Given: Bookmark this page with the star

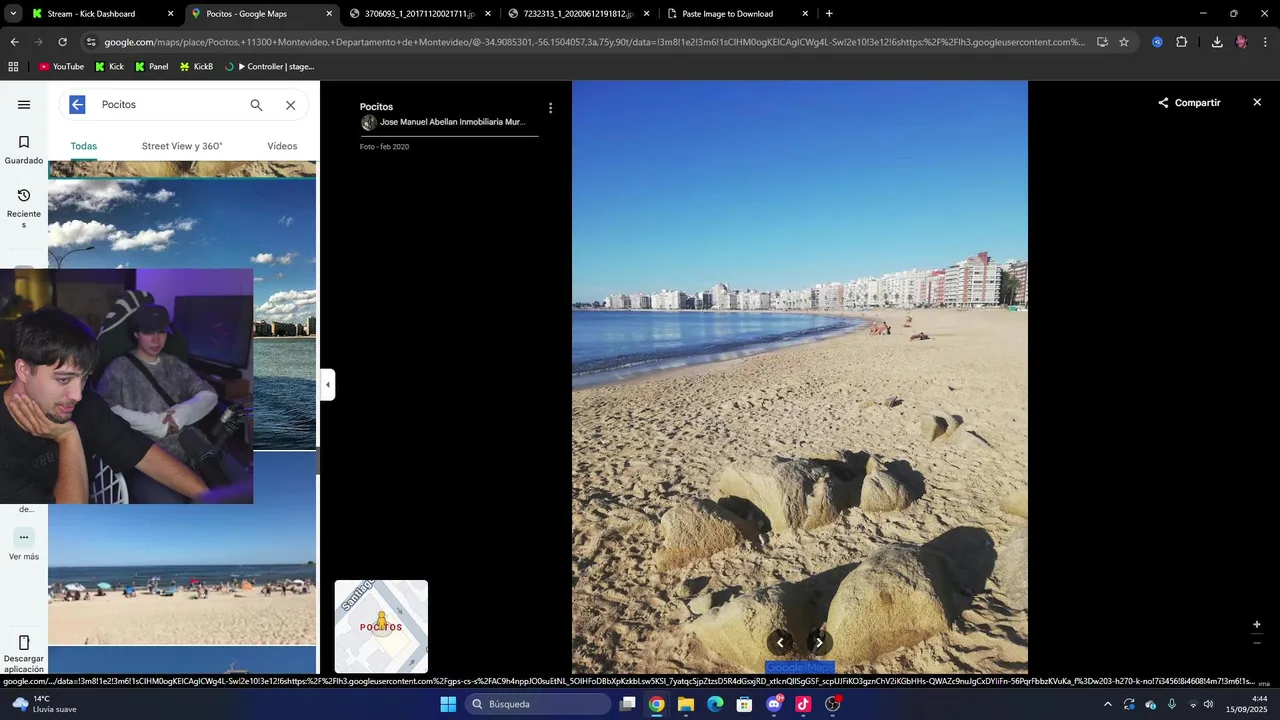Looking at the screenshot, I should point(1124,42).
